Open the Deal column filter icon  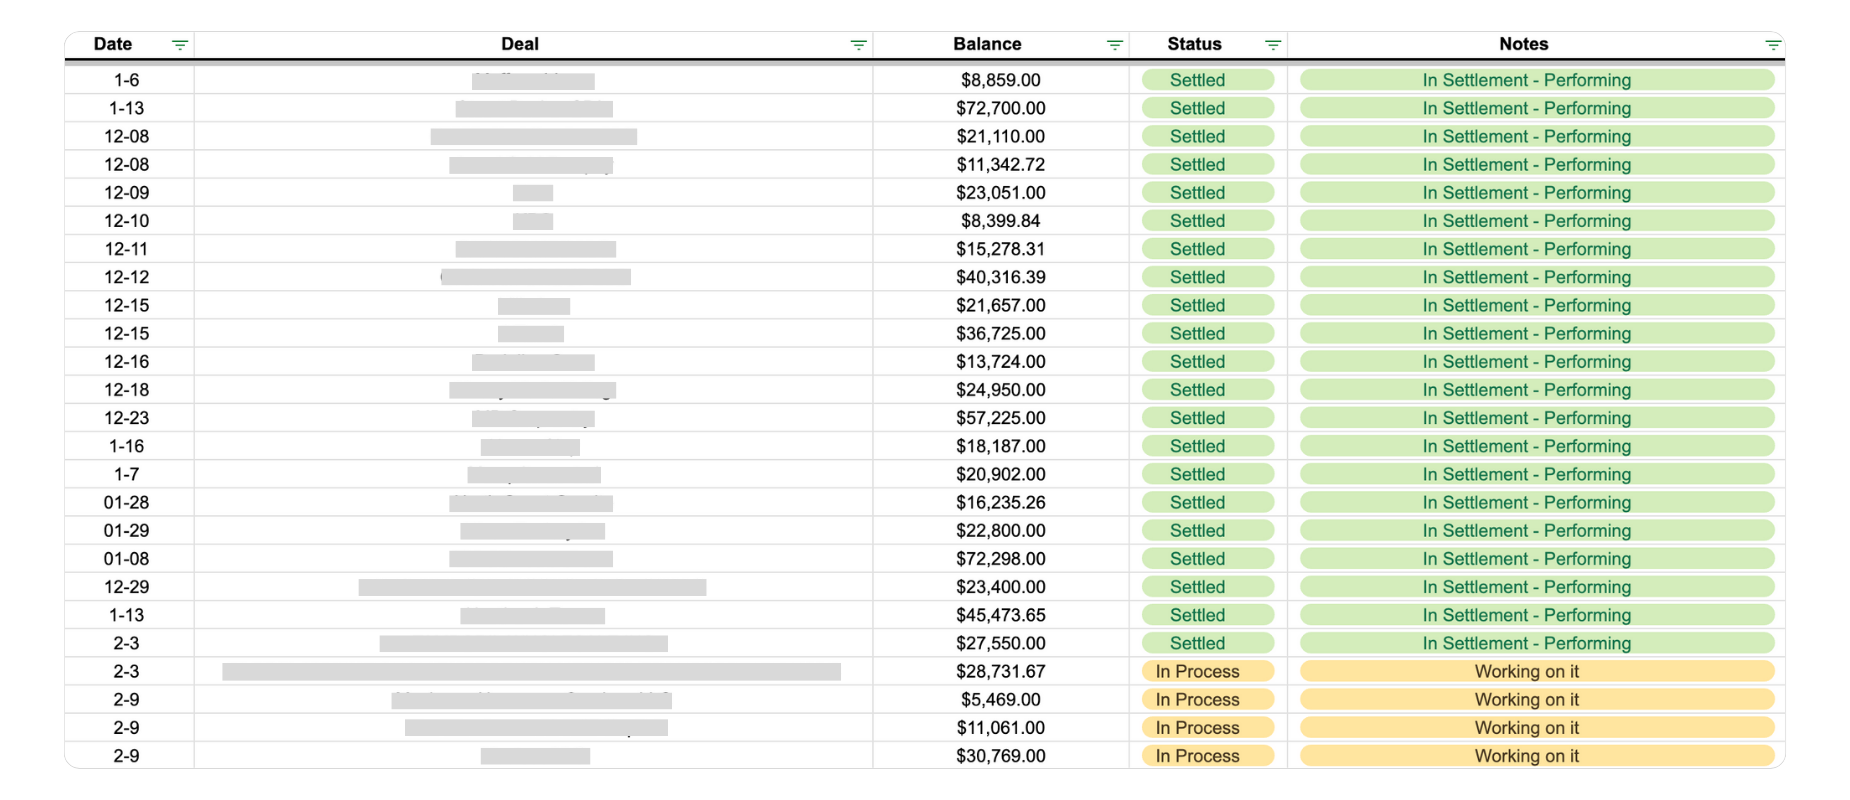point(856,43)
